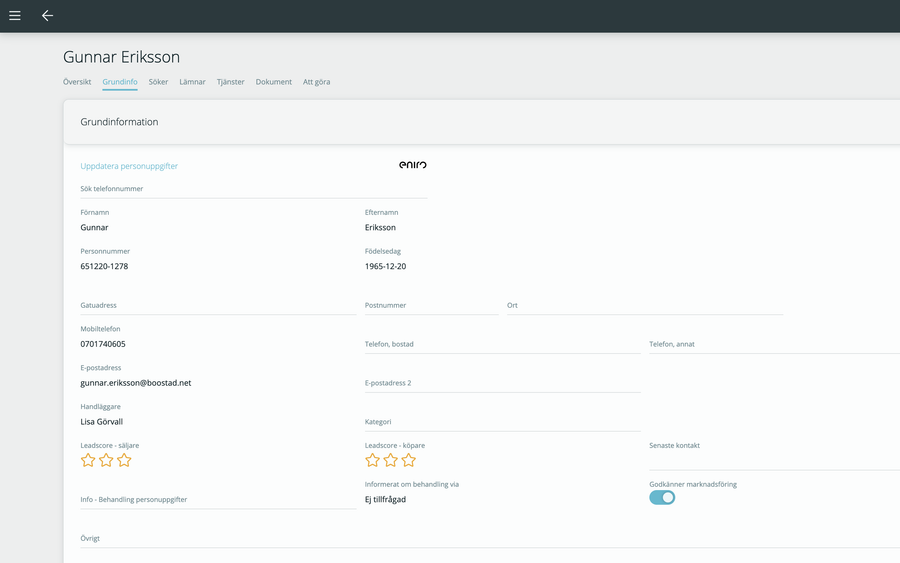Switch to Att göra tab
Image resolution: width=900 pixels, height=563 pixels.
pos(316,81)
